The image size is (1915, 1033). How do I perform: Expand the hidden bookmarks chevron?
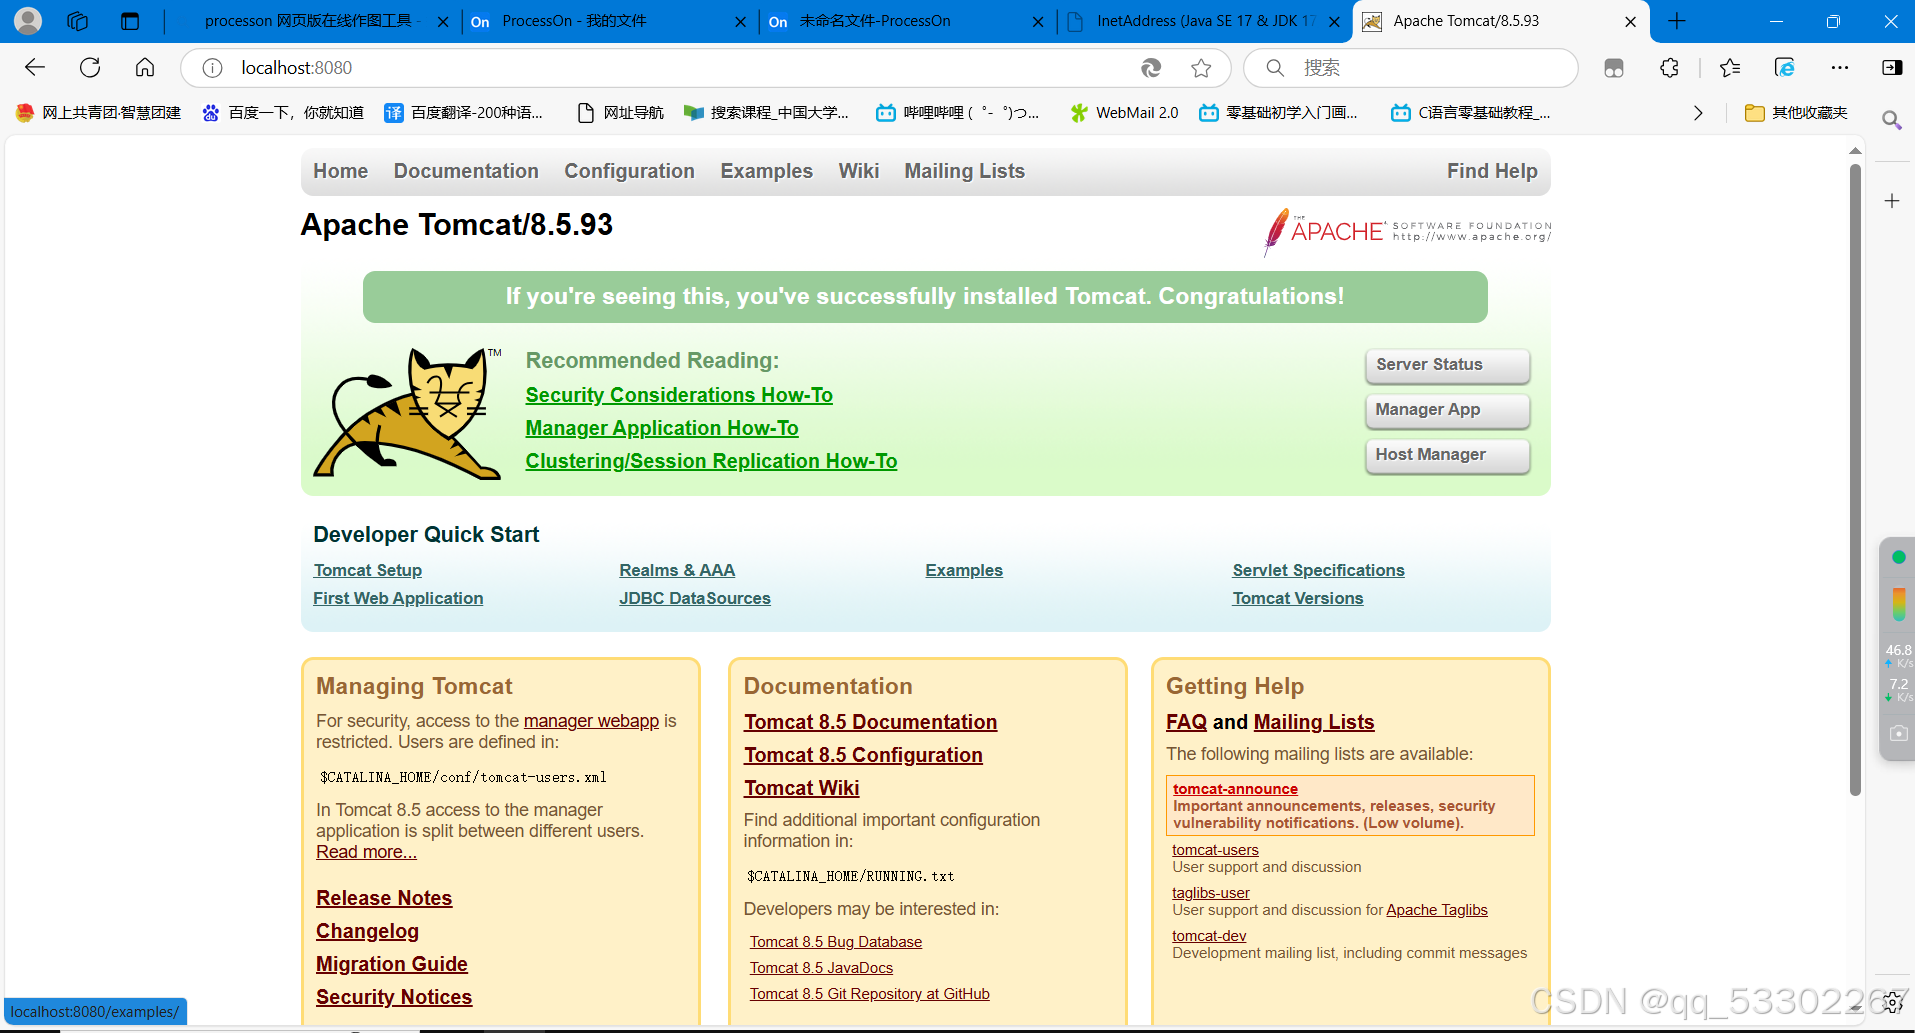tap(1697, 113)
